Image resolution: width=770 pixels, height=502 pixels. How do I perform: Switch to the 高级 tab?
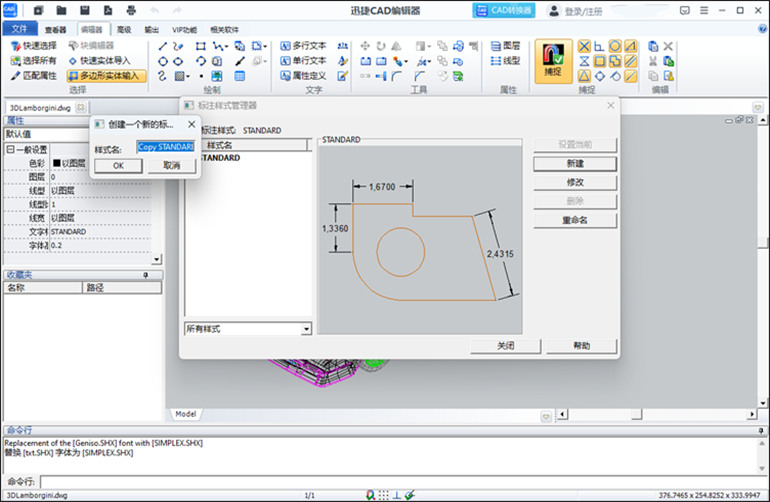124,29
